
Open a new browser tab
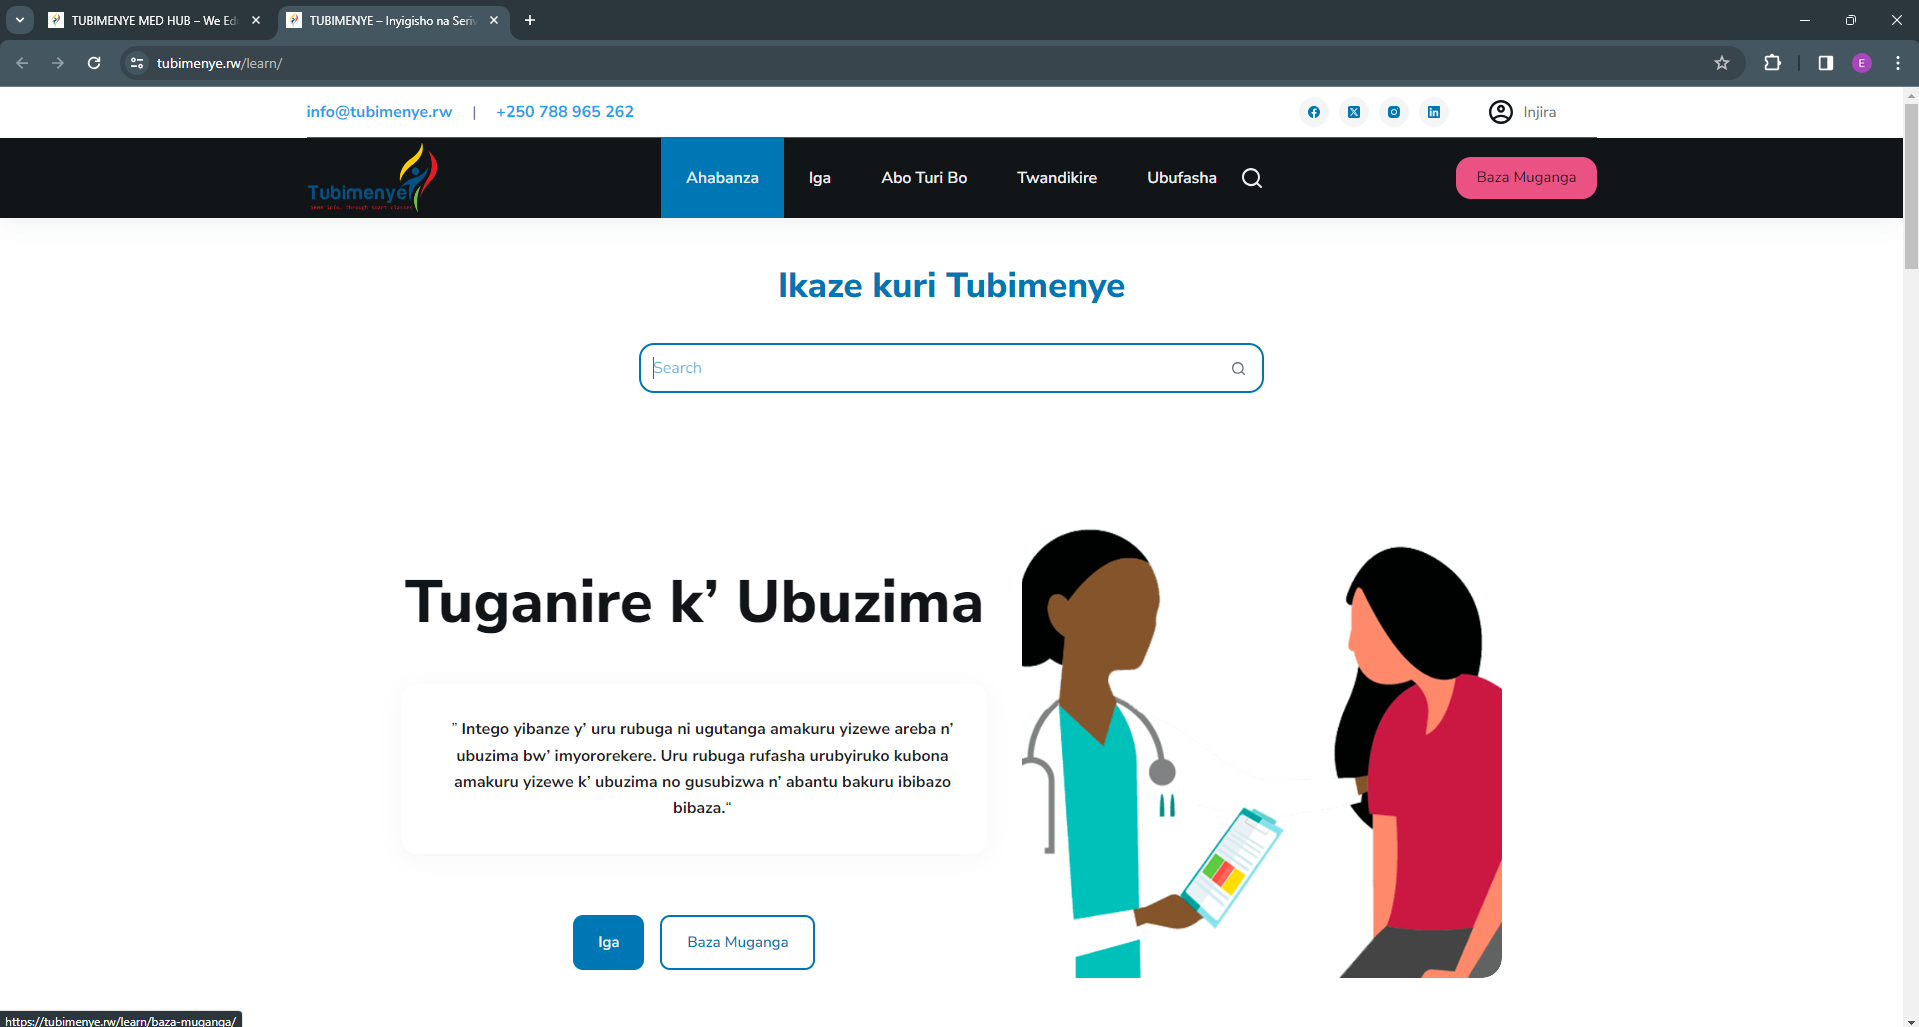pos(530,20)
